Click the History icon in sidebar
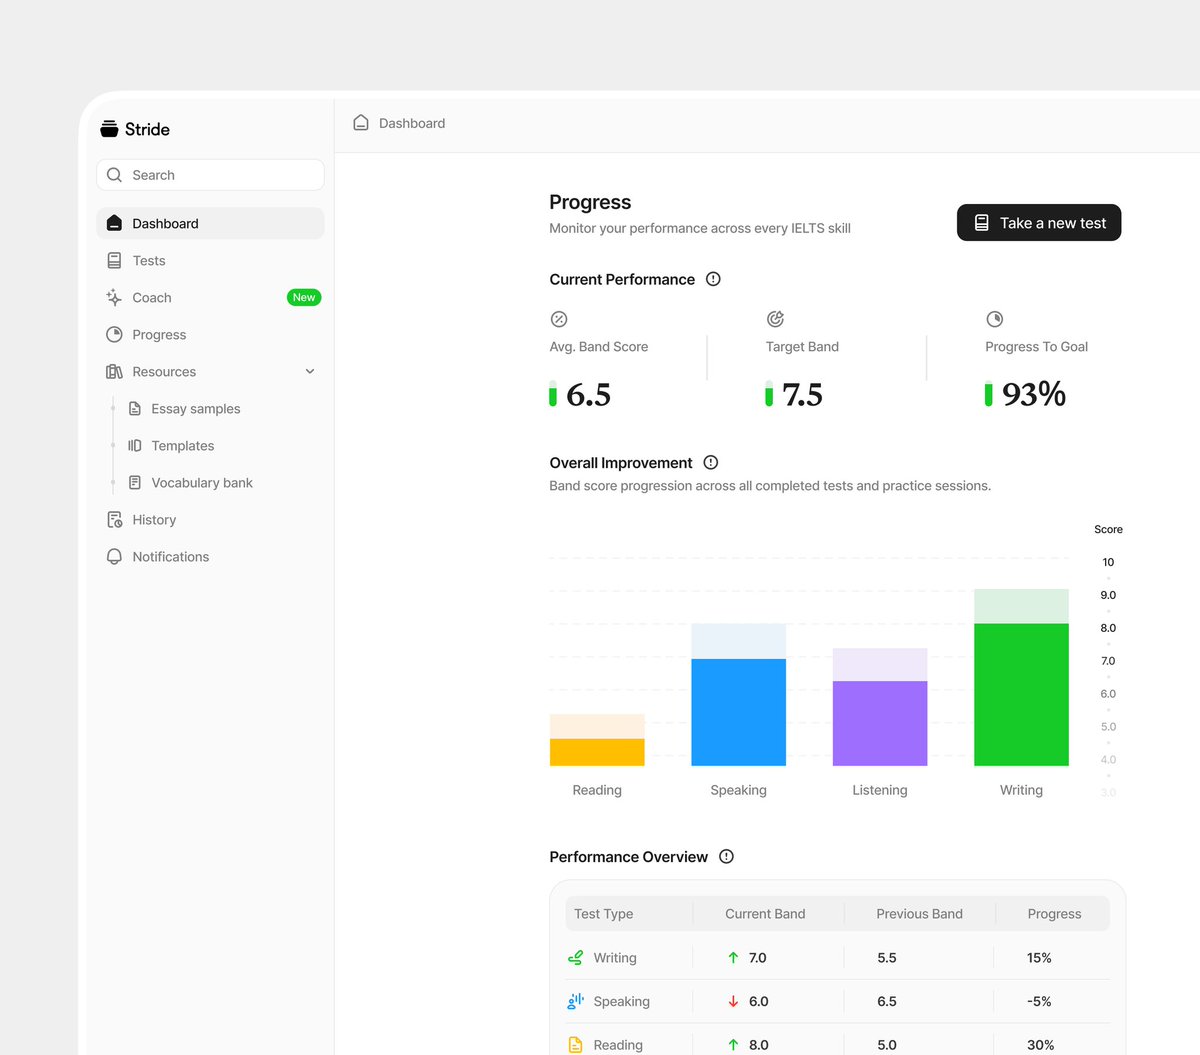 (114, 520)
